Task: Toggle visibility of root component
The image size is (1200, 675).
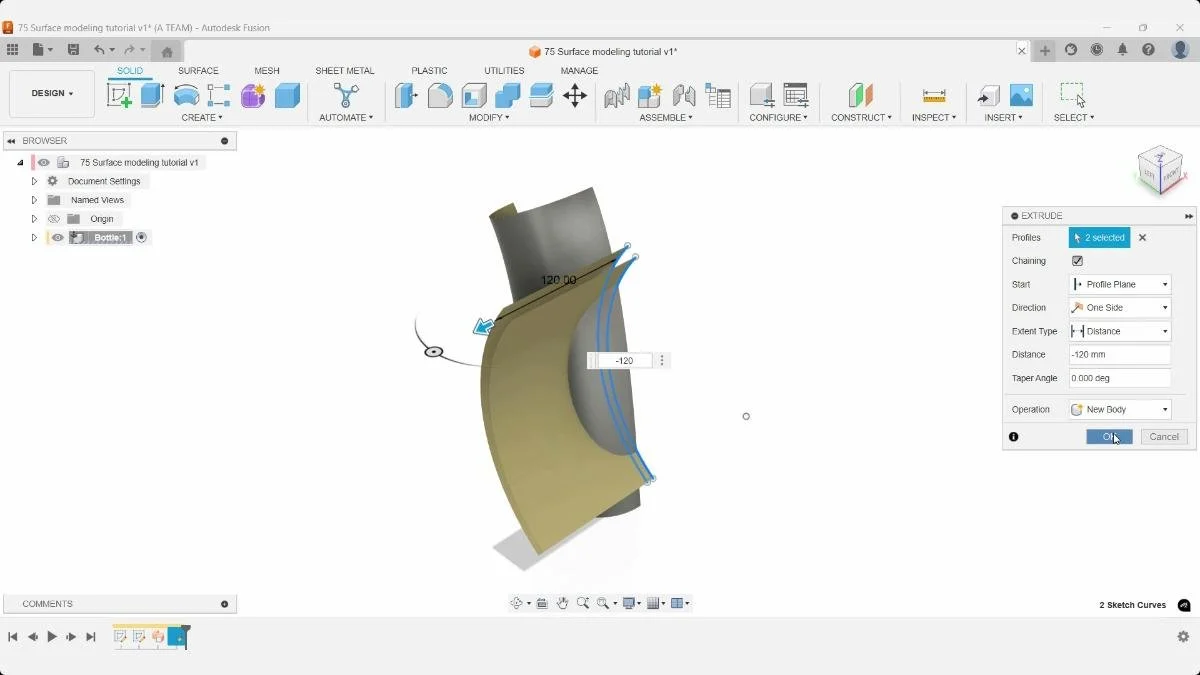Action: [x=44, y=162]
